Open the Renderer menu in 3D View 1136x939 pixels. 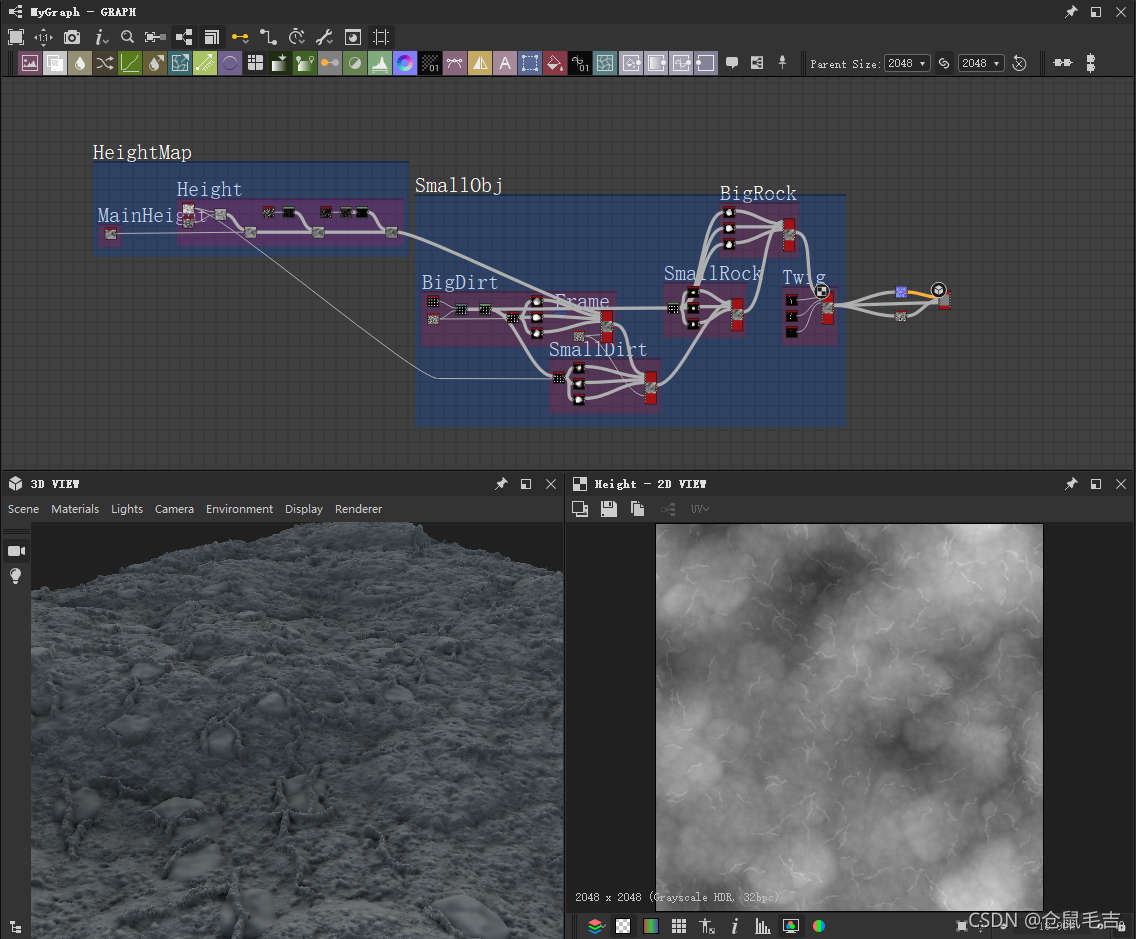(x=358, y=509)
